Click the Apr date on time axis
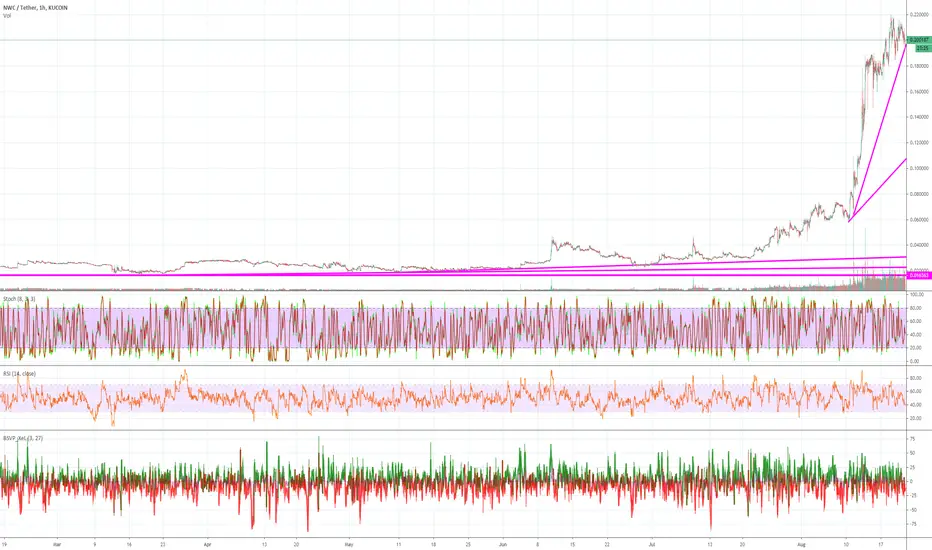 point(207,543)
